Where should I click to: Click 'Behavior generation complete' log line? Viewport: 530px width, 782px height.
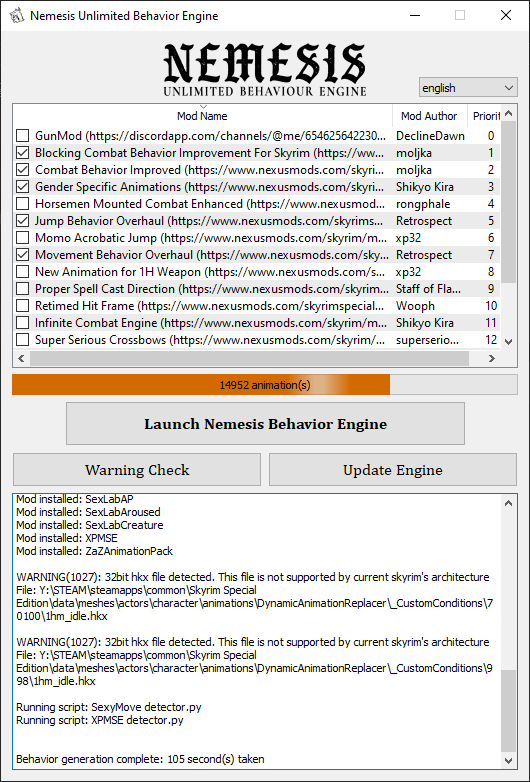(140, 759)
